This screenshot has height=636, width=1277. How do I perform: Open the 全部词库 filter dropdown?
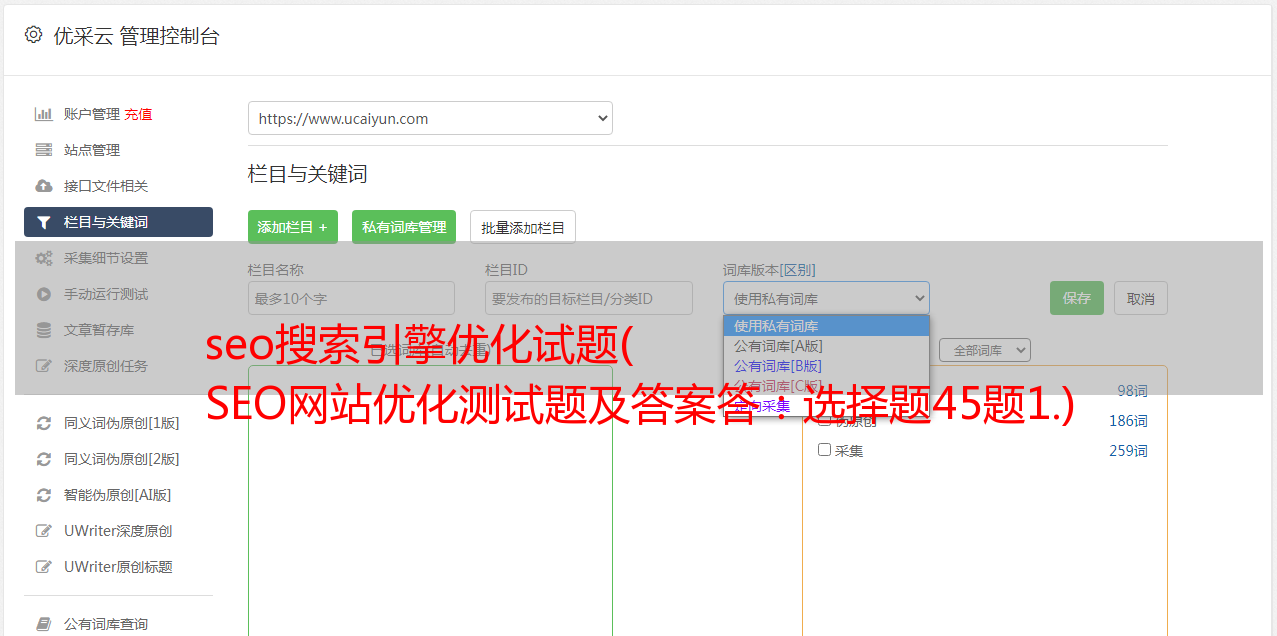[x=985, y=350]
